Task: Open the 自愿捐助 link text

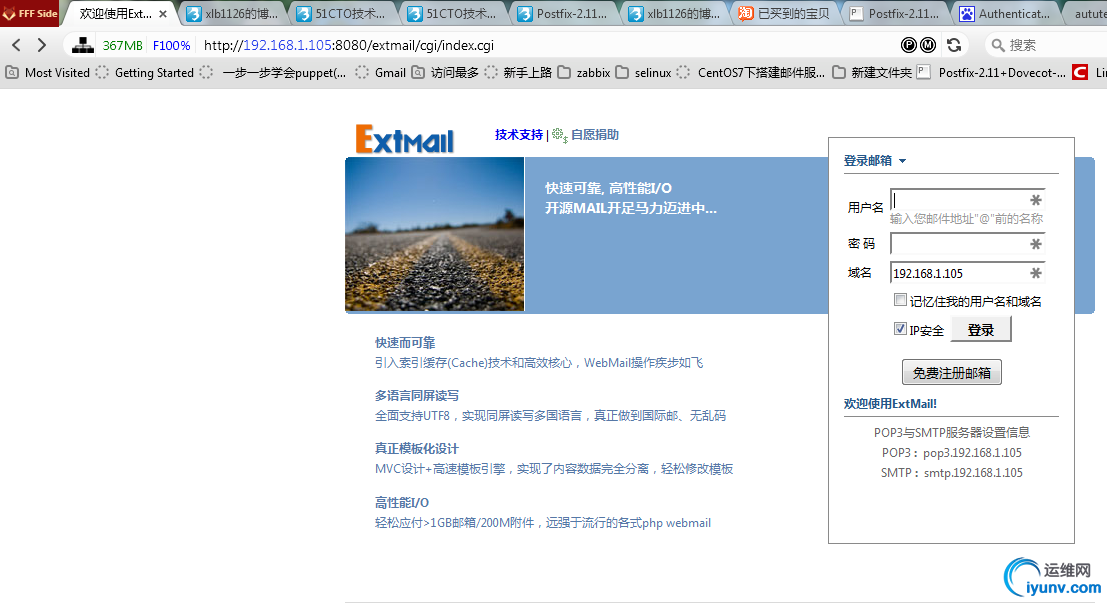Action: pos(594,135)
